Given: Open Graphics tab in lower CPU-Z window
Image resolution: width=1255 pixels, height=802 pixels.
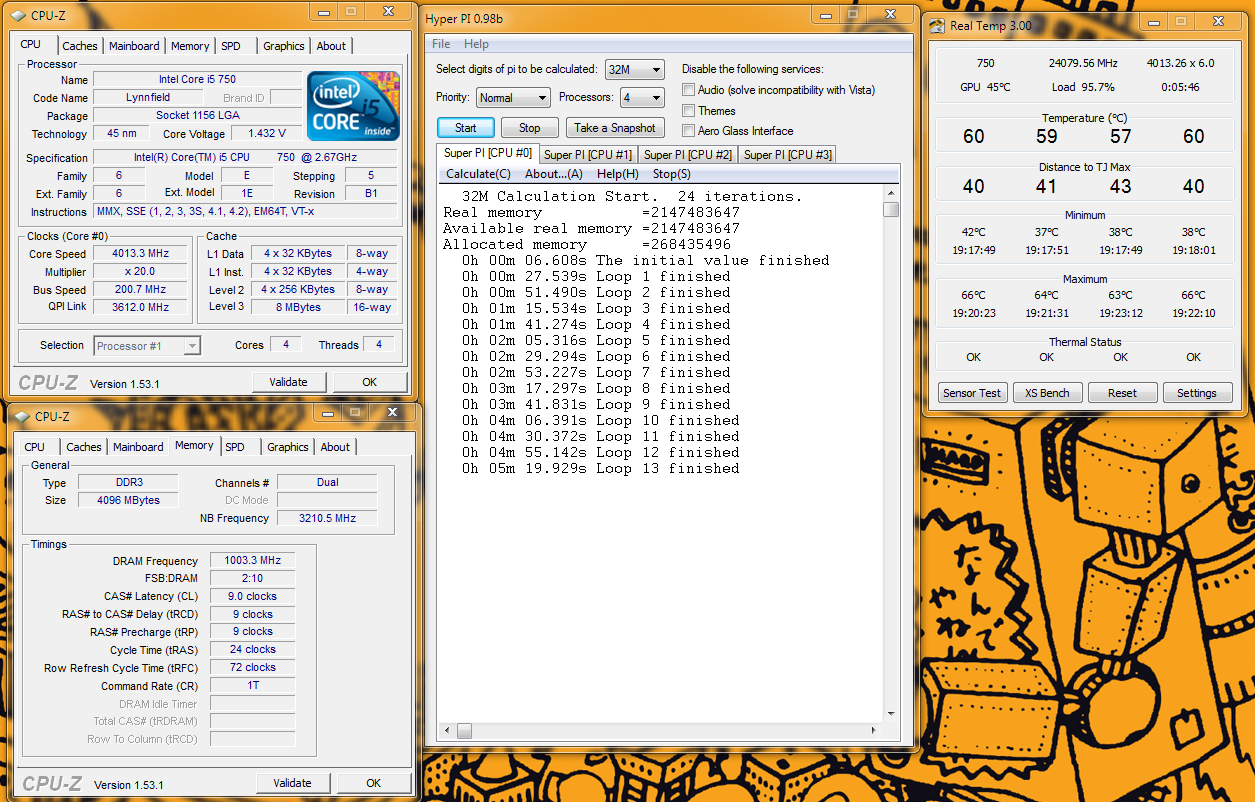Looking at the screenshot, I should pyautogui.click(x=288, y=447).
